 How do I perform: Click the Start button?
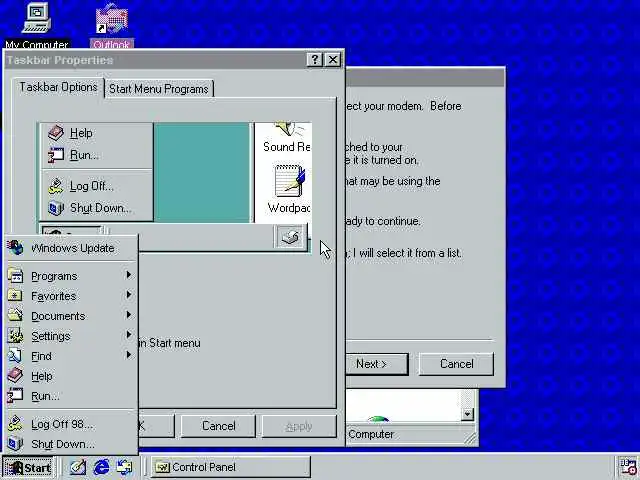point(29,467)
